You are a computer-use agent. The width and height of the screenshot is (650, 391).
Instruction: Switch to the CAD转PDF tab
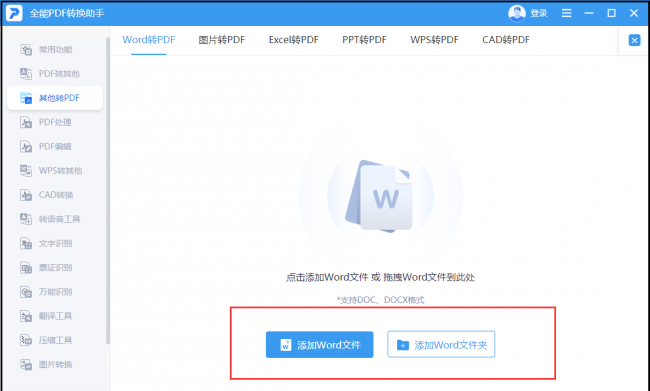506,40
